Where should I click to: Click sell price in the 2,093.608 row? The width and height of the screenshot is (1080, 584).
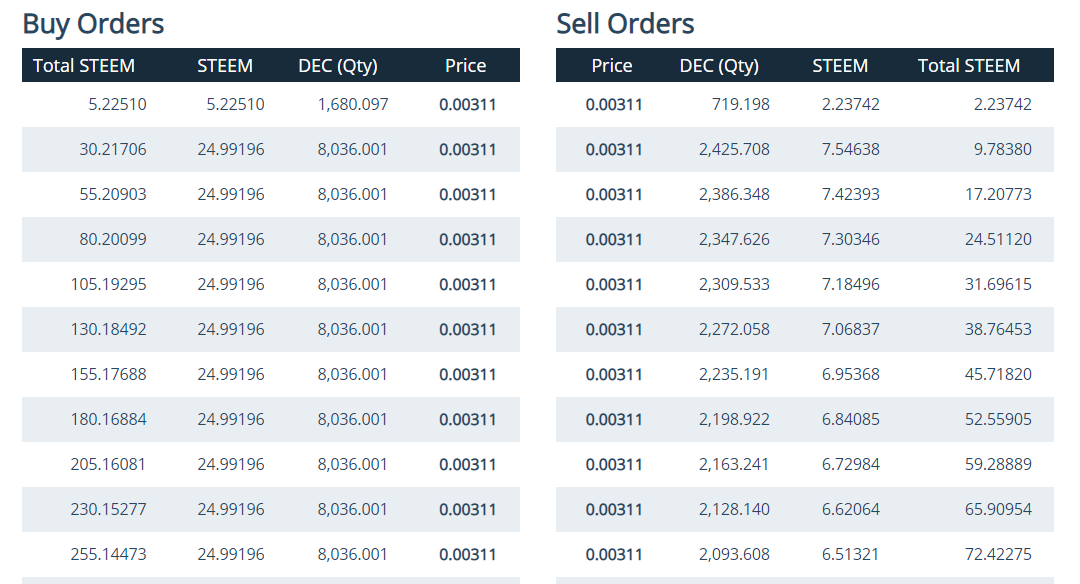coord(614,554)
